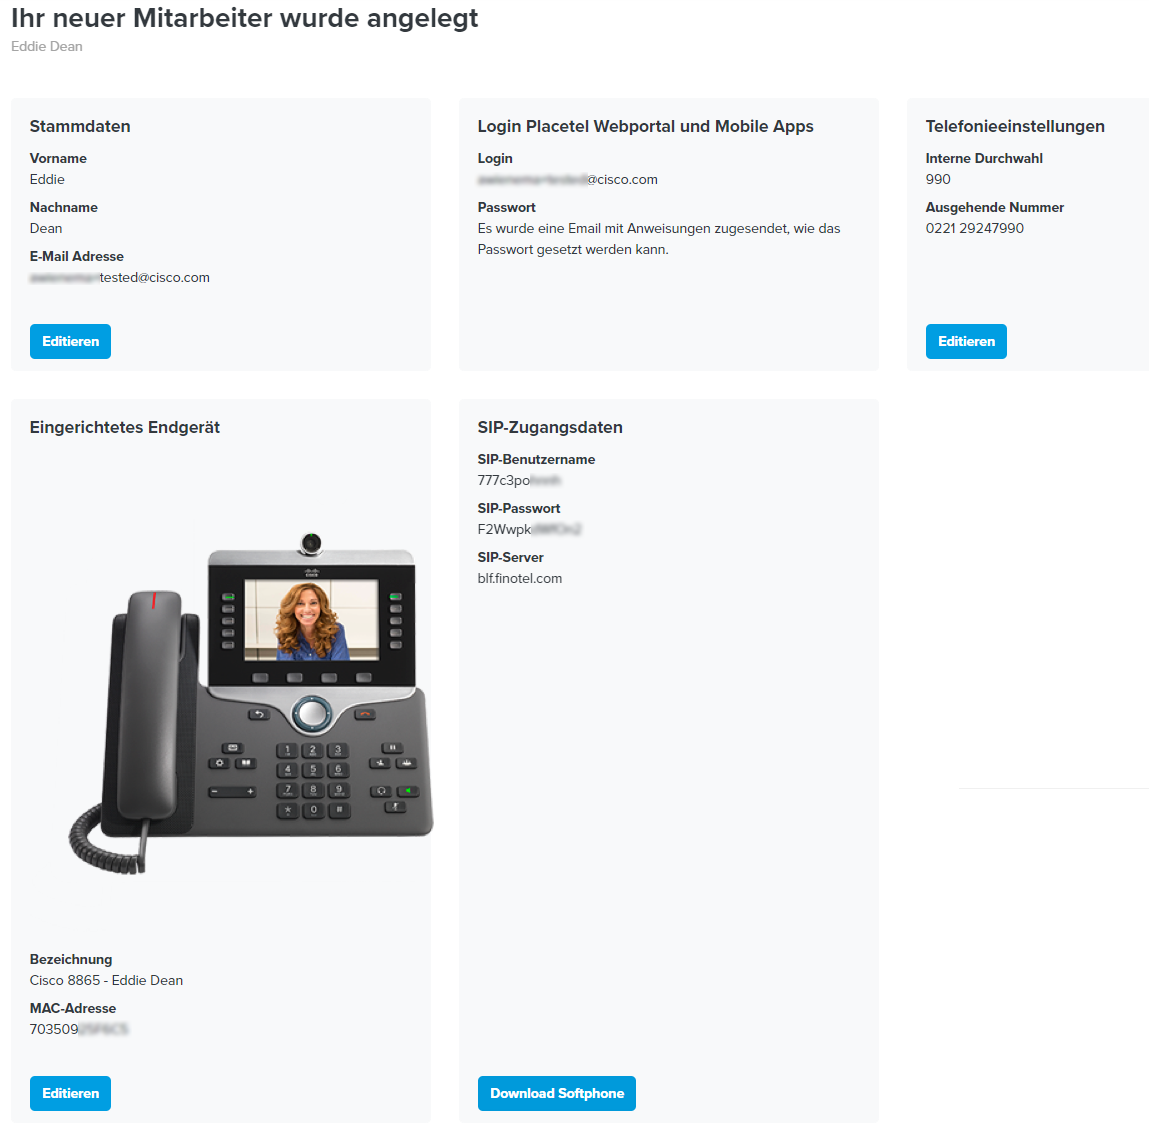Click the page heading Ihr neuer Mitarbeiter wurde angelegt

click(244, 19)
